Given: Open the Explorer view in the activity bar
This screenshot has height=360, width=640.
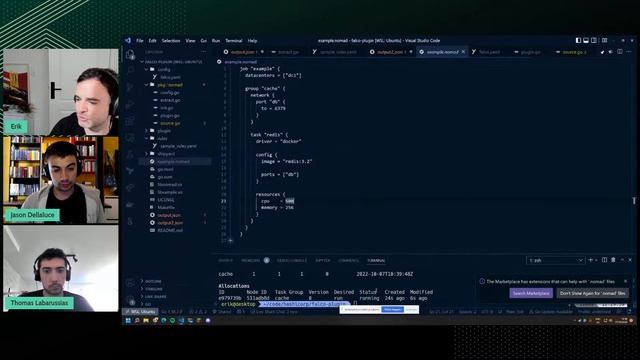Looking at the screenshot, I should pyautogui.click(x=130, y=54).
